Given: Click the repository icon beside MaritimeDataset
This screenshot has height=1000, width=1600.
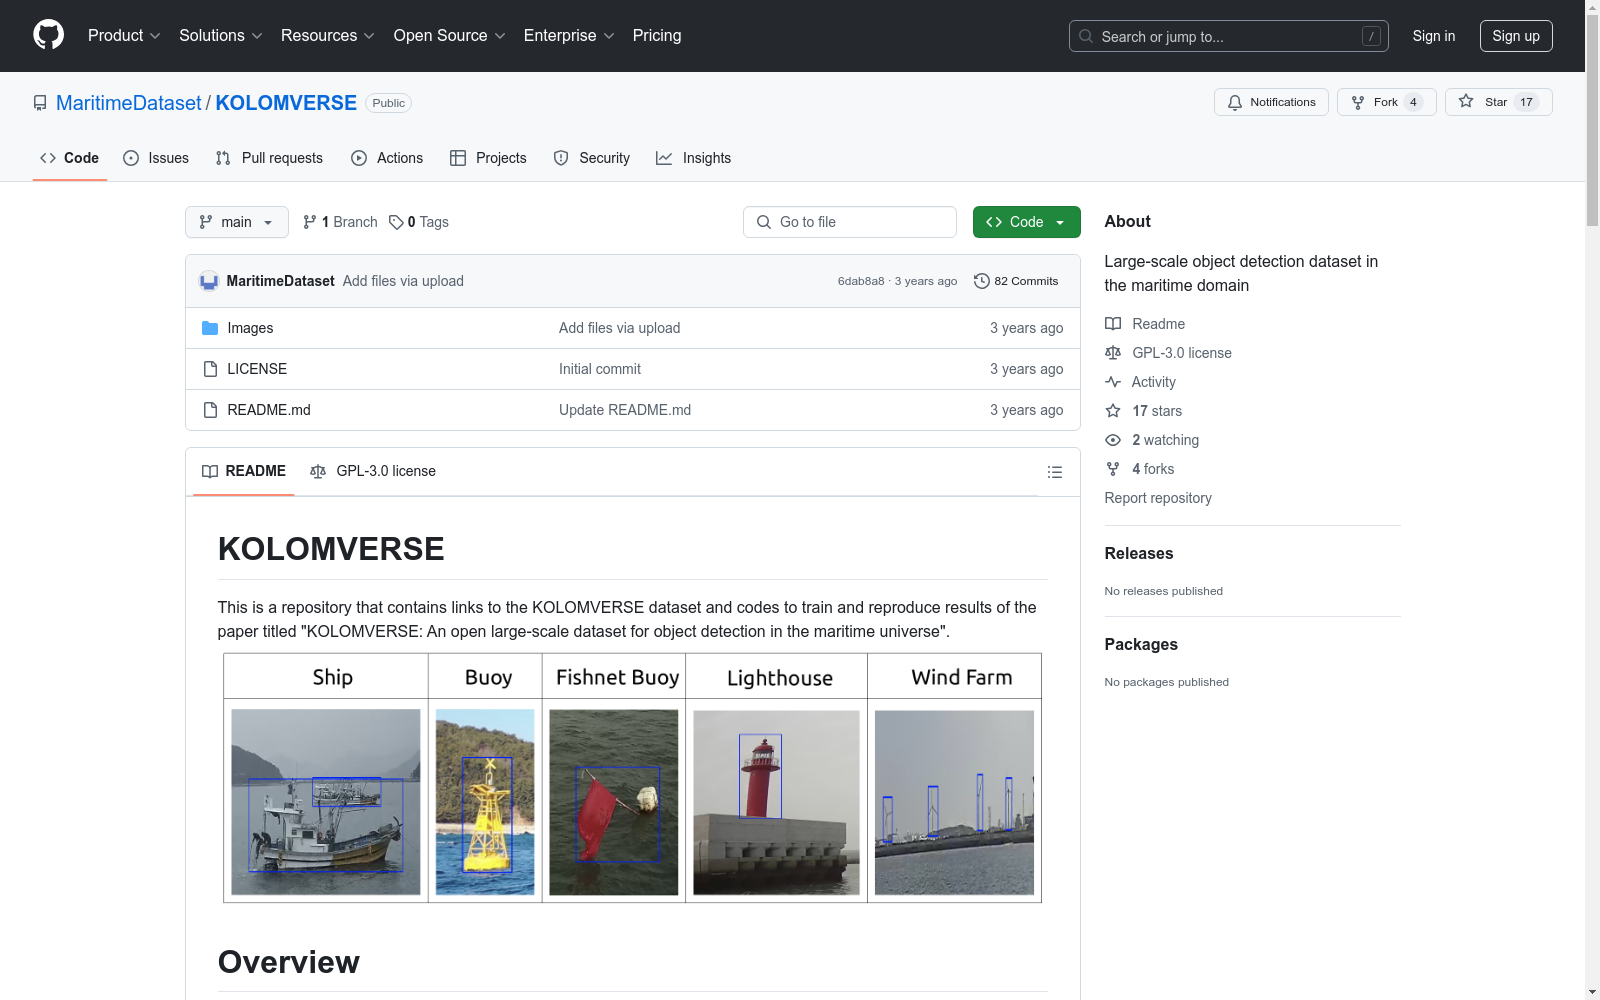Looking at the screenshot, I should pyautogui.click(x=40, y=103).
